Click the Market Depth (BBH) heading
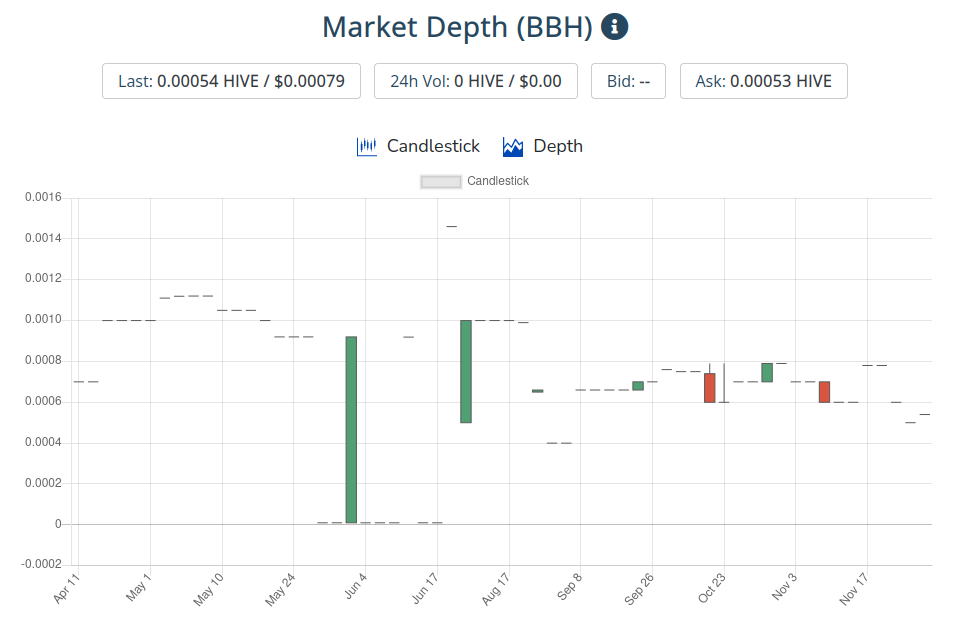This screenshot has height=633, width=966. (x=457, y=28)
